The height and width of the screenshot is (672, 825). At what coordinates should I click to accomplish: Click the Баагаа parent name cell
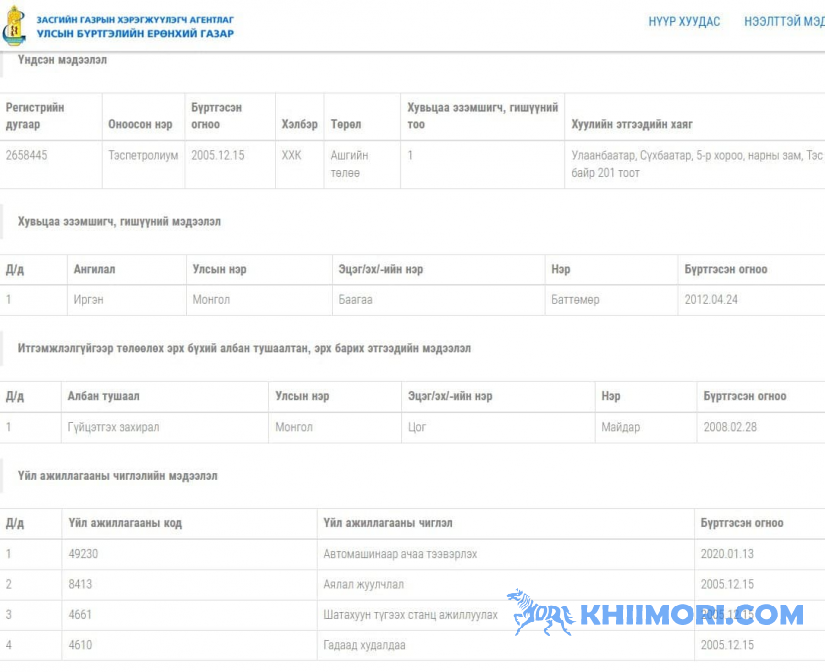356,300
